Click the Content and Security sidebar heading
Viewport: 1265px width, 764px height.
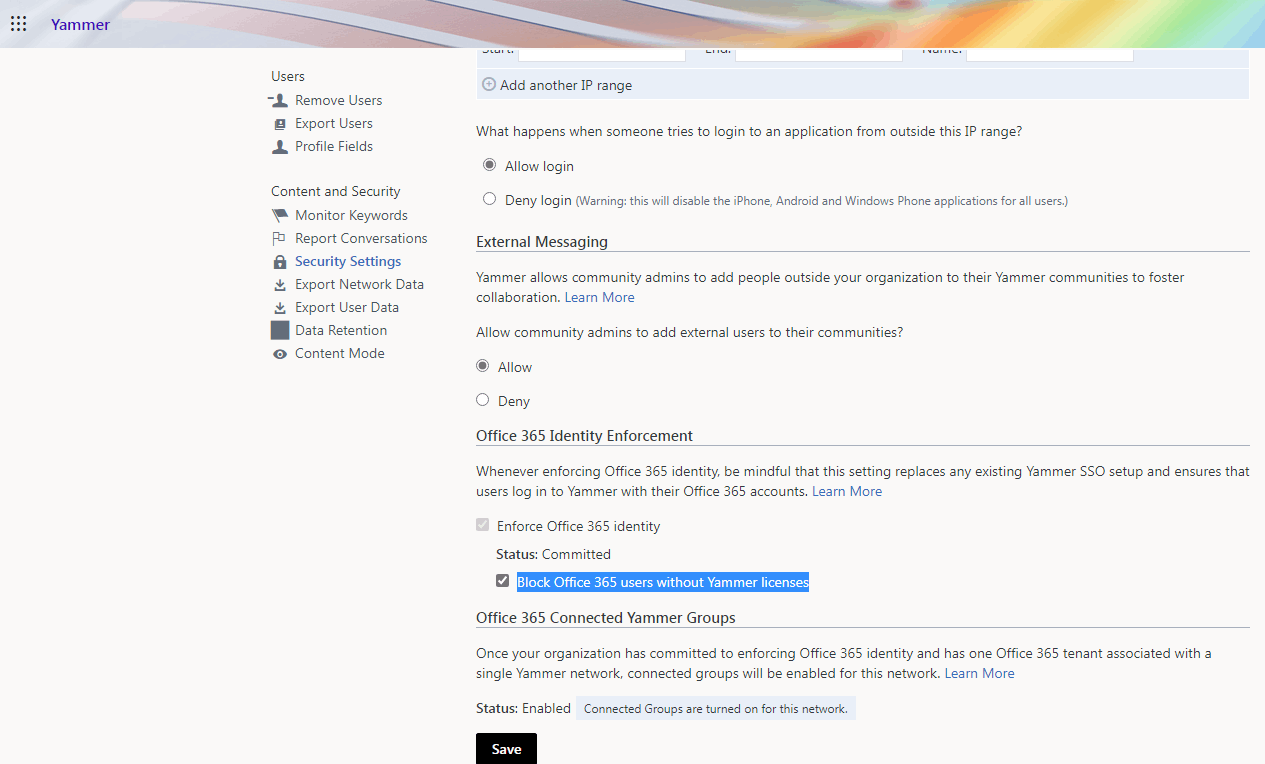pos(335,191)
